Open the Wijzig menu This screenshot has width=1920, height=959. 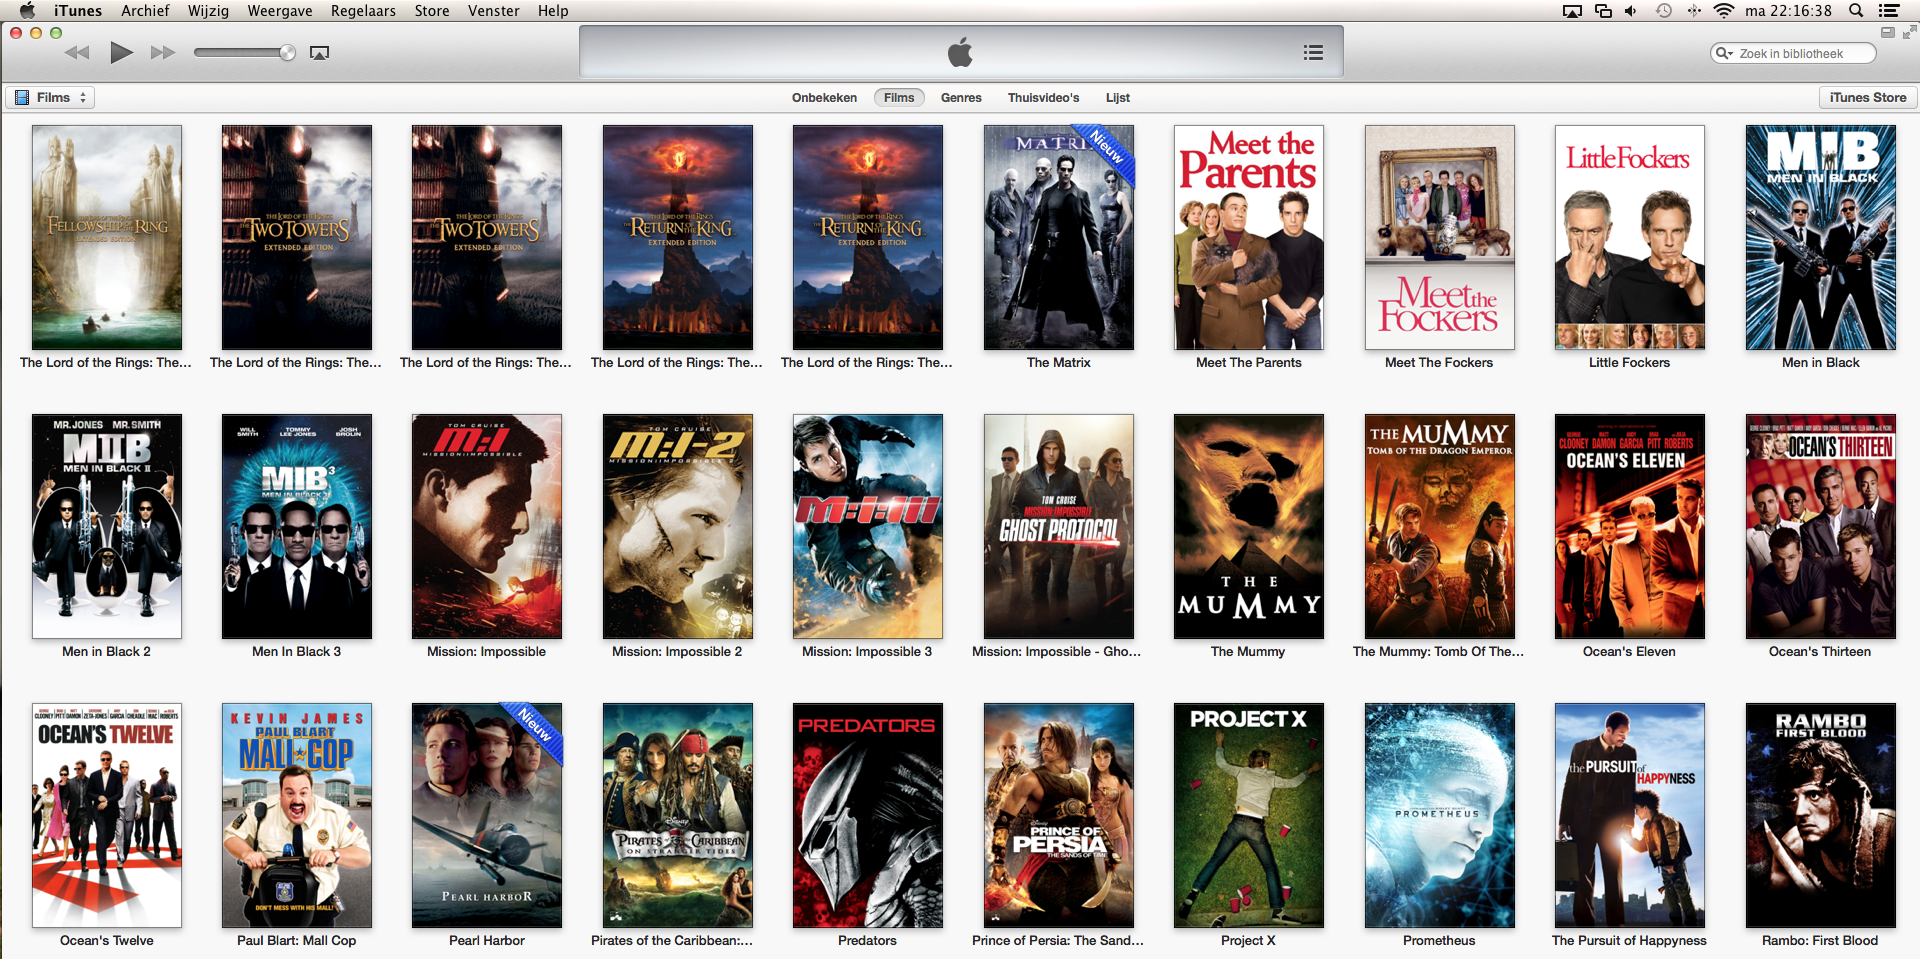208,11
